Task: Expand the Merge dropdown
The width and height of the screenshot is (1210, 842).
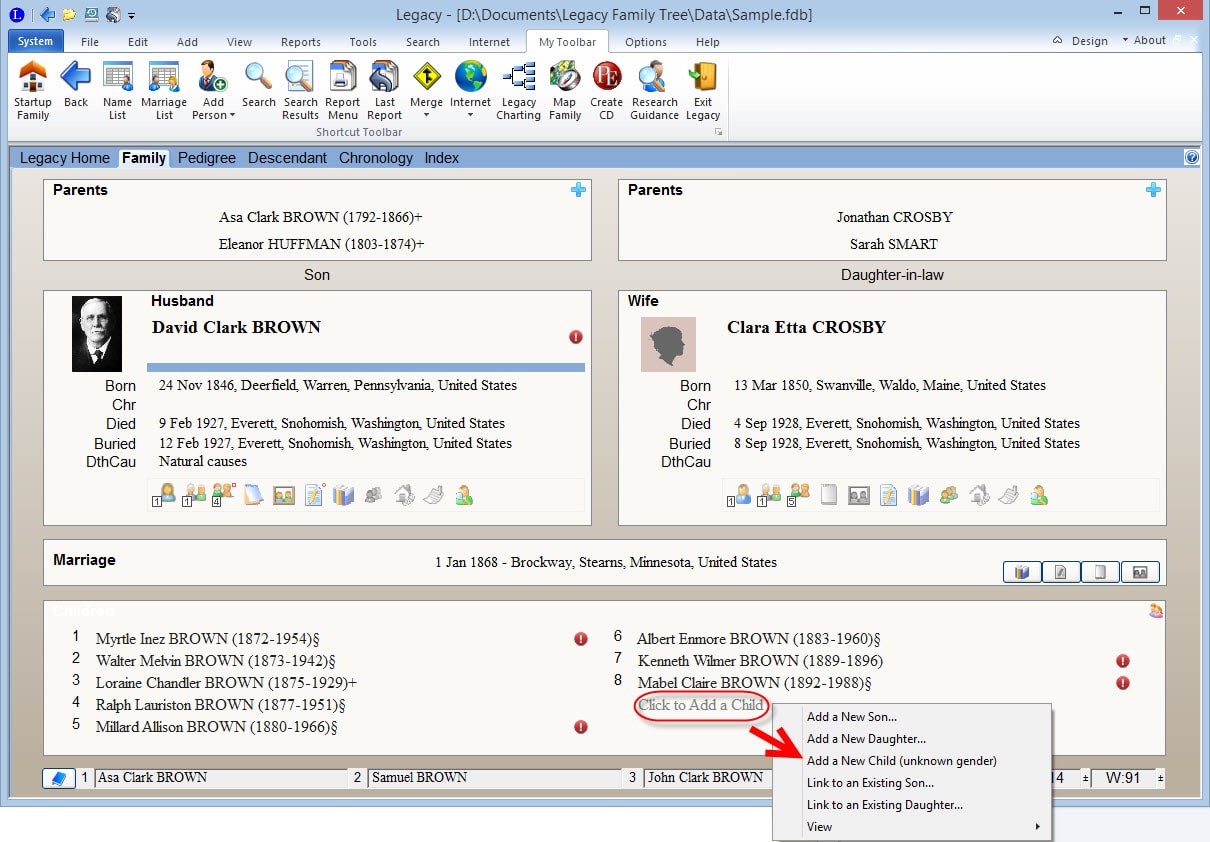Action: pos(426,115)
